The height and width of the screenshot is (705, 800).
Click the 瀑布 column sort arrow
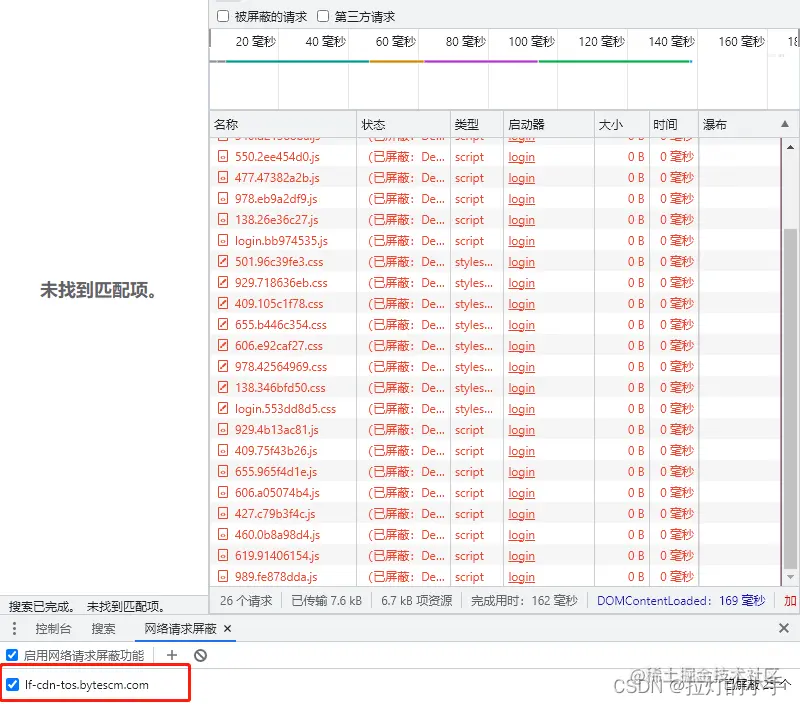coord(785,124)
